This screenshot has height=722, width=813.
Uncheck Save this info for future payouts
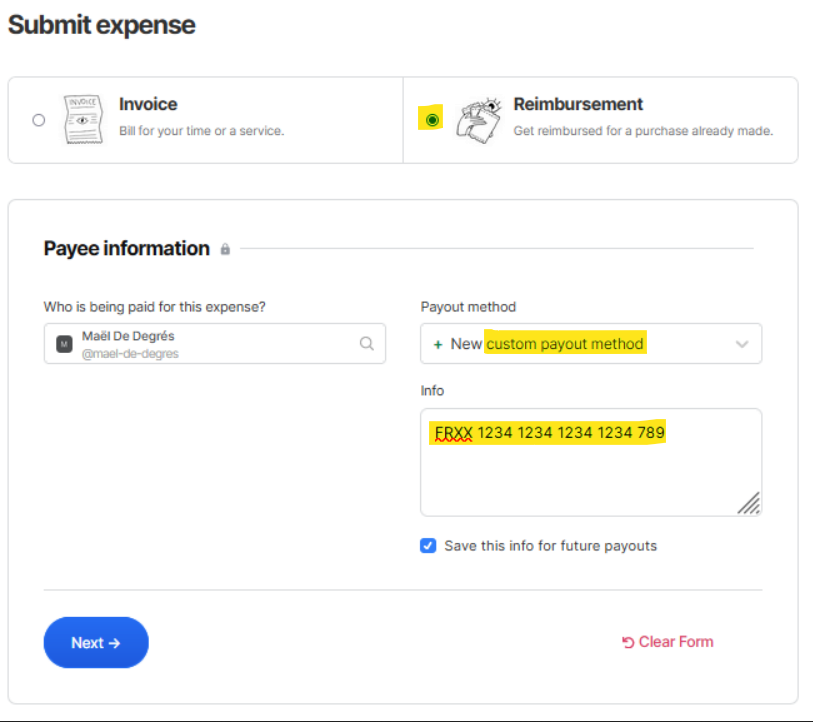click(428, 546)
